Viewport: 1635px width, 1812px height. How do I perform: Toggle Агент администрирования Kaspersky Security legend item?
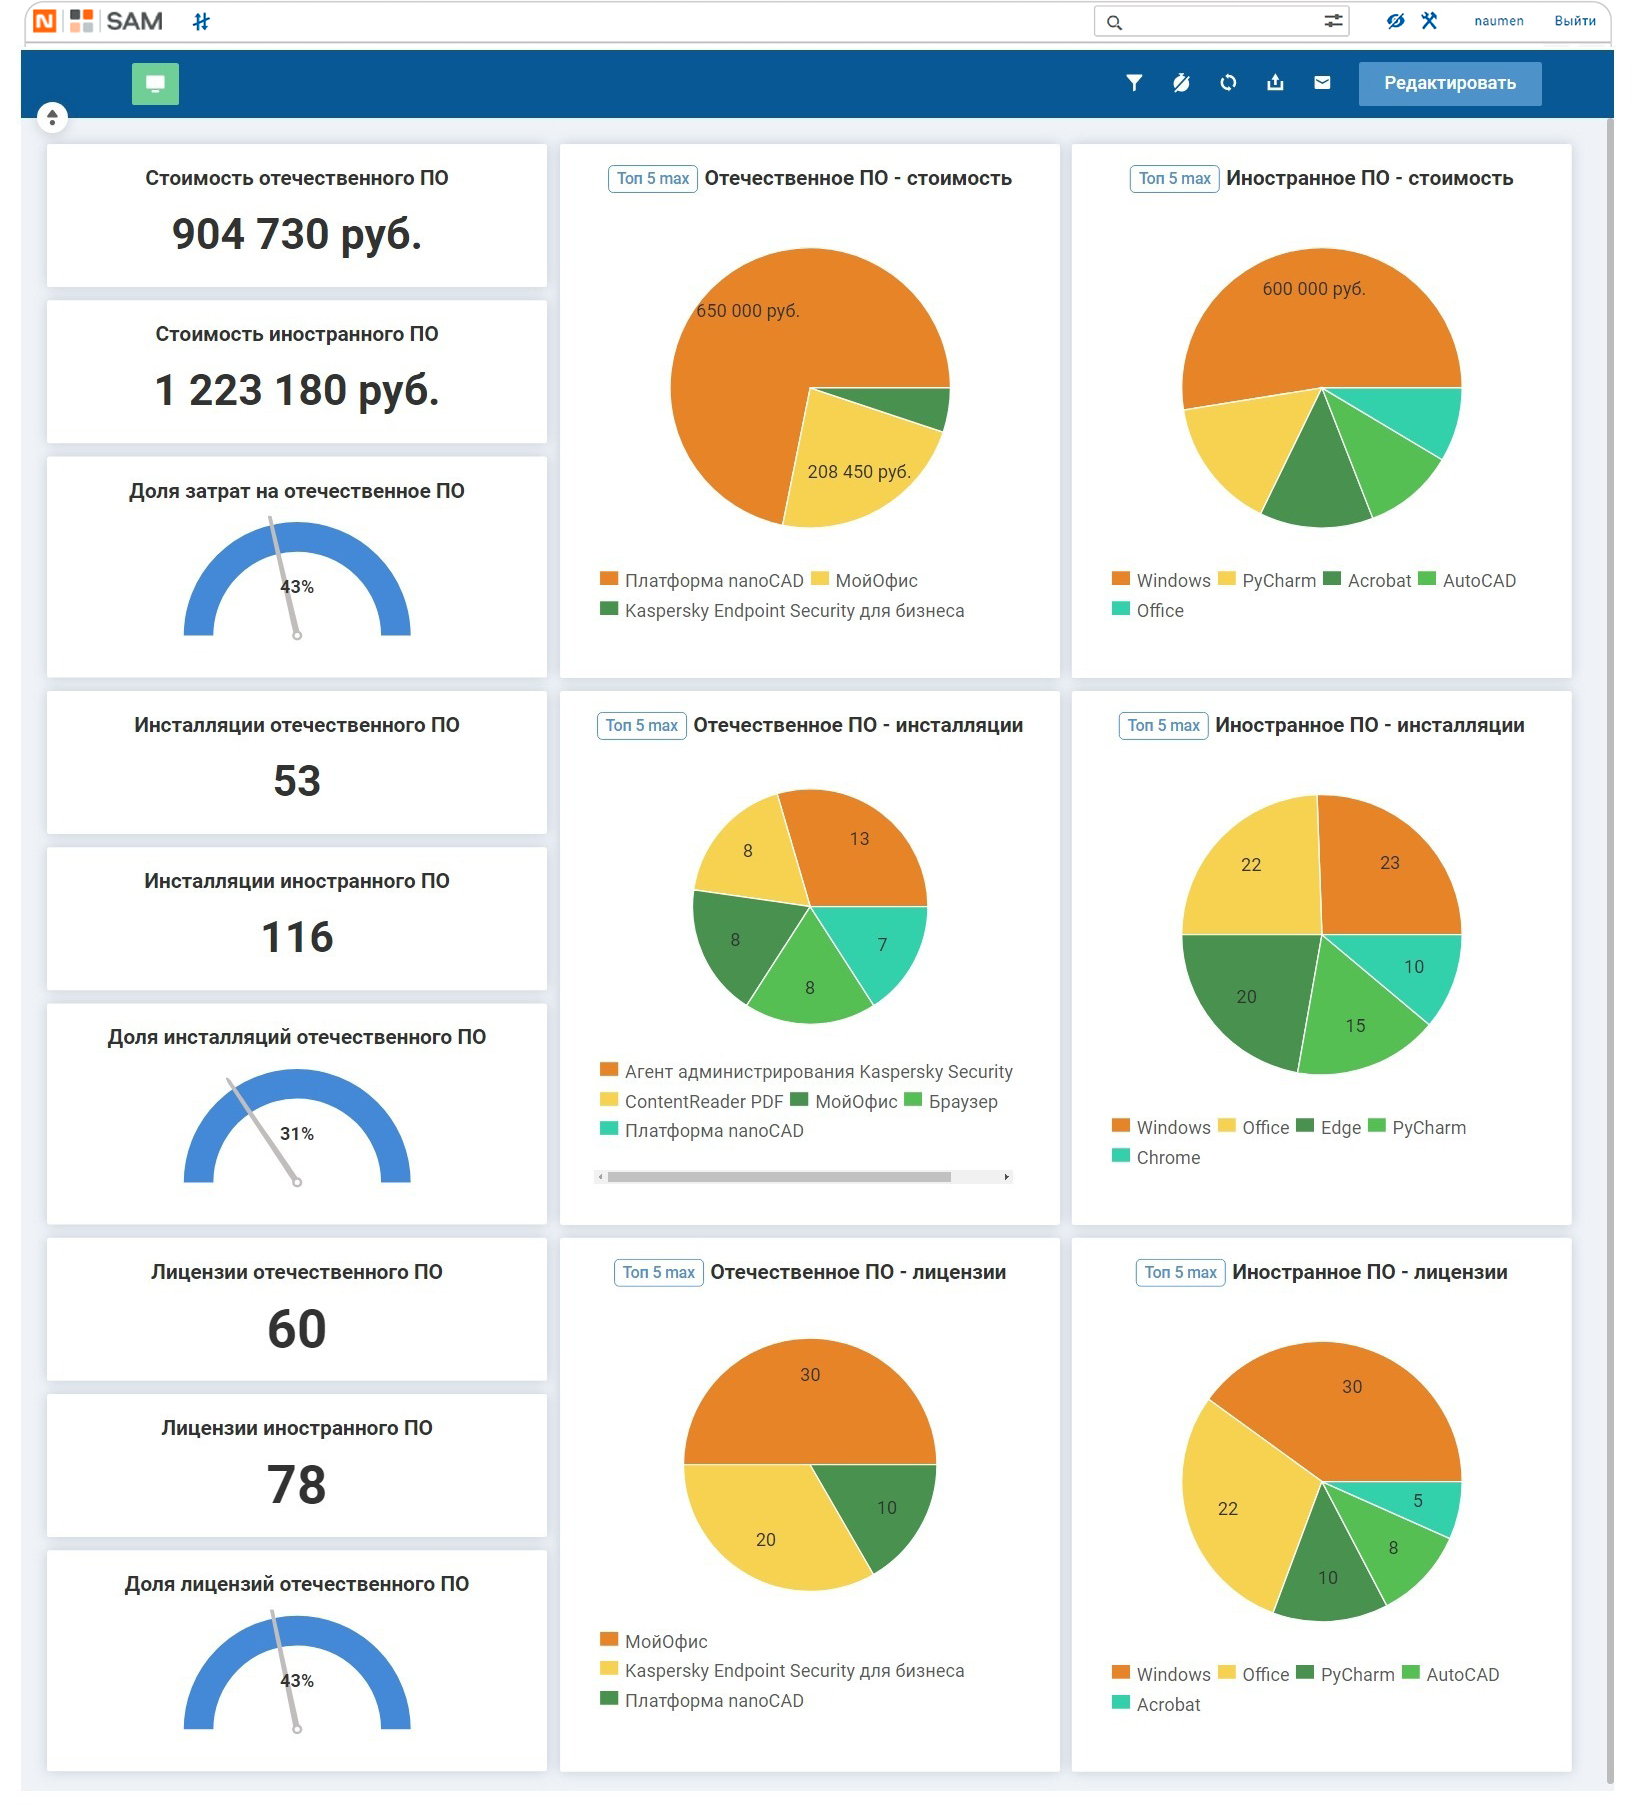(806, 1072)
